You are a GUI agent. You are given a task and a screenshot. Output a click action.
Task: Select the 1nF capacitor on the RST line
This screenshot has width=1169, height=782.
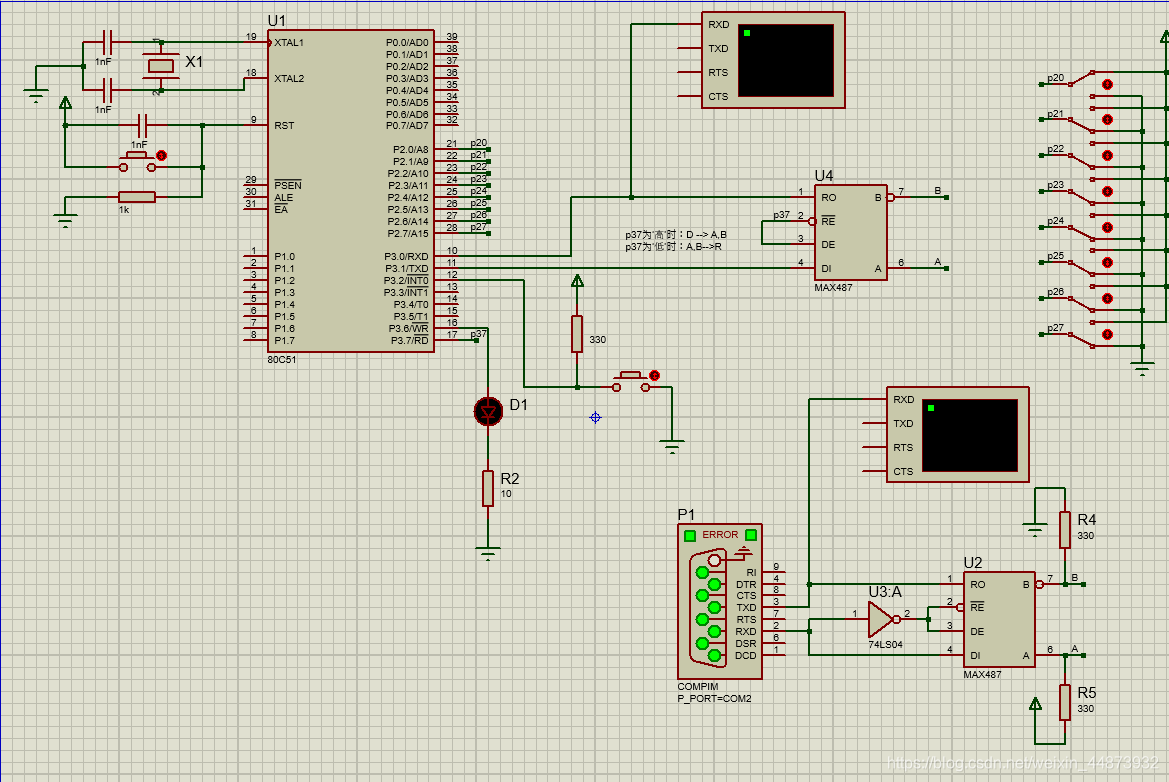pyautogui.click(x=143, y=125)
